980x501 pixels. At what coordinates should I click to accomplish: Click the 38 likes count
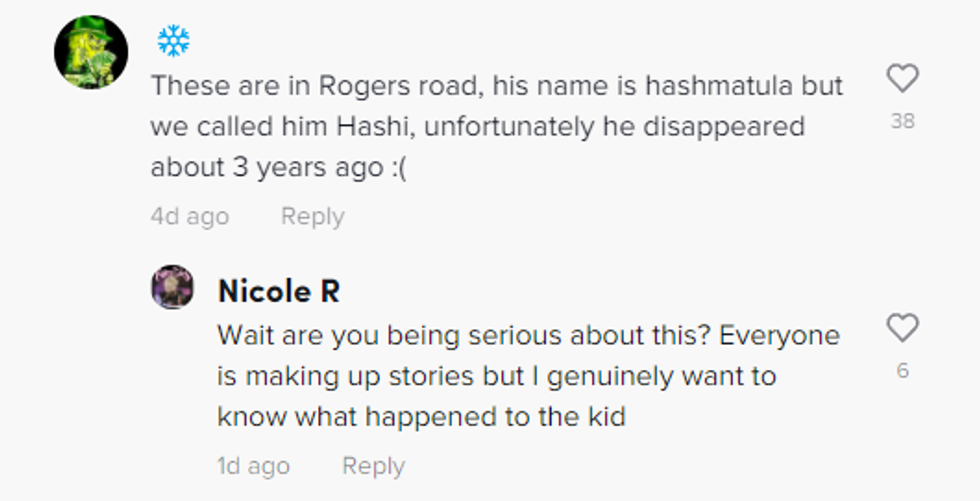[x=902, y=122]
